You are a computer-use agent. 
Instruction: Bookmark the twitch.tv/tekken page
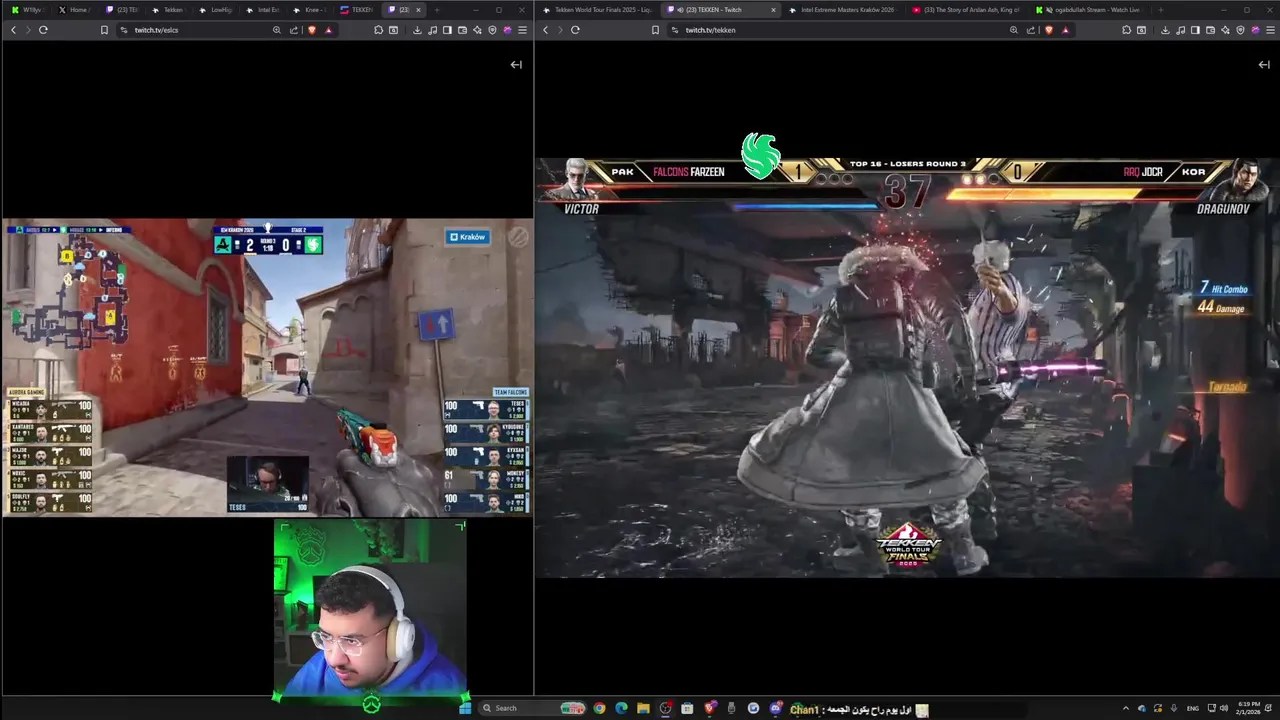click(x=655, y=30)
